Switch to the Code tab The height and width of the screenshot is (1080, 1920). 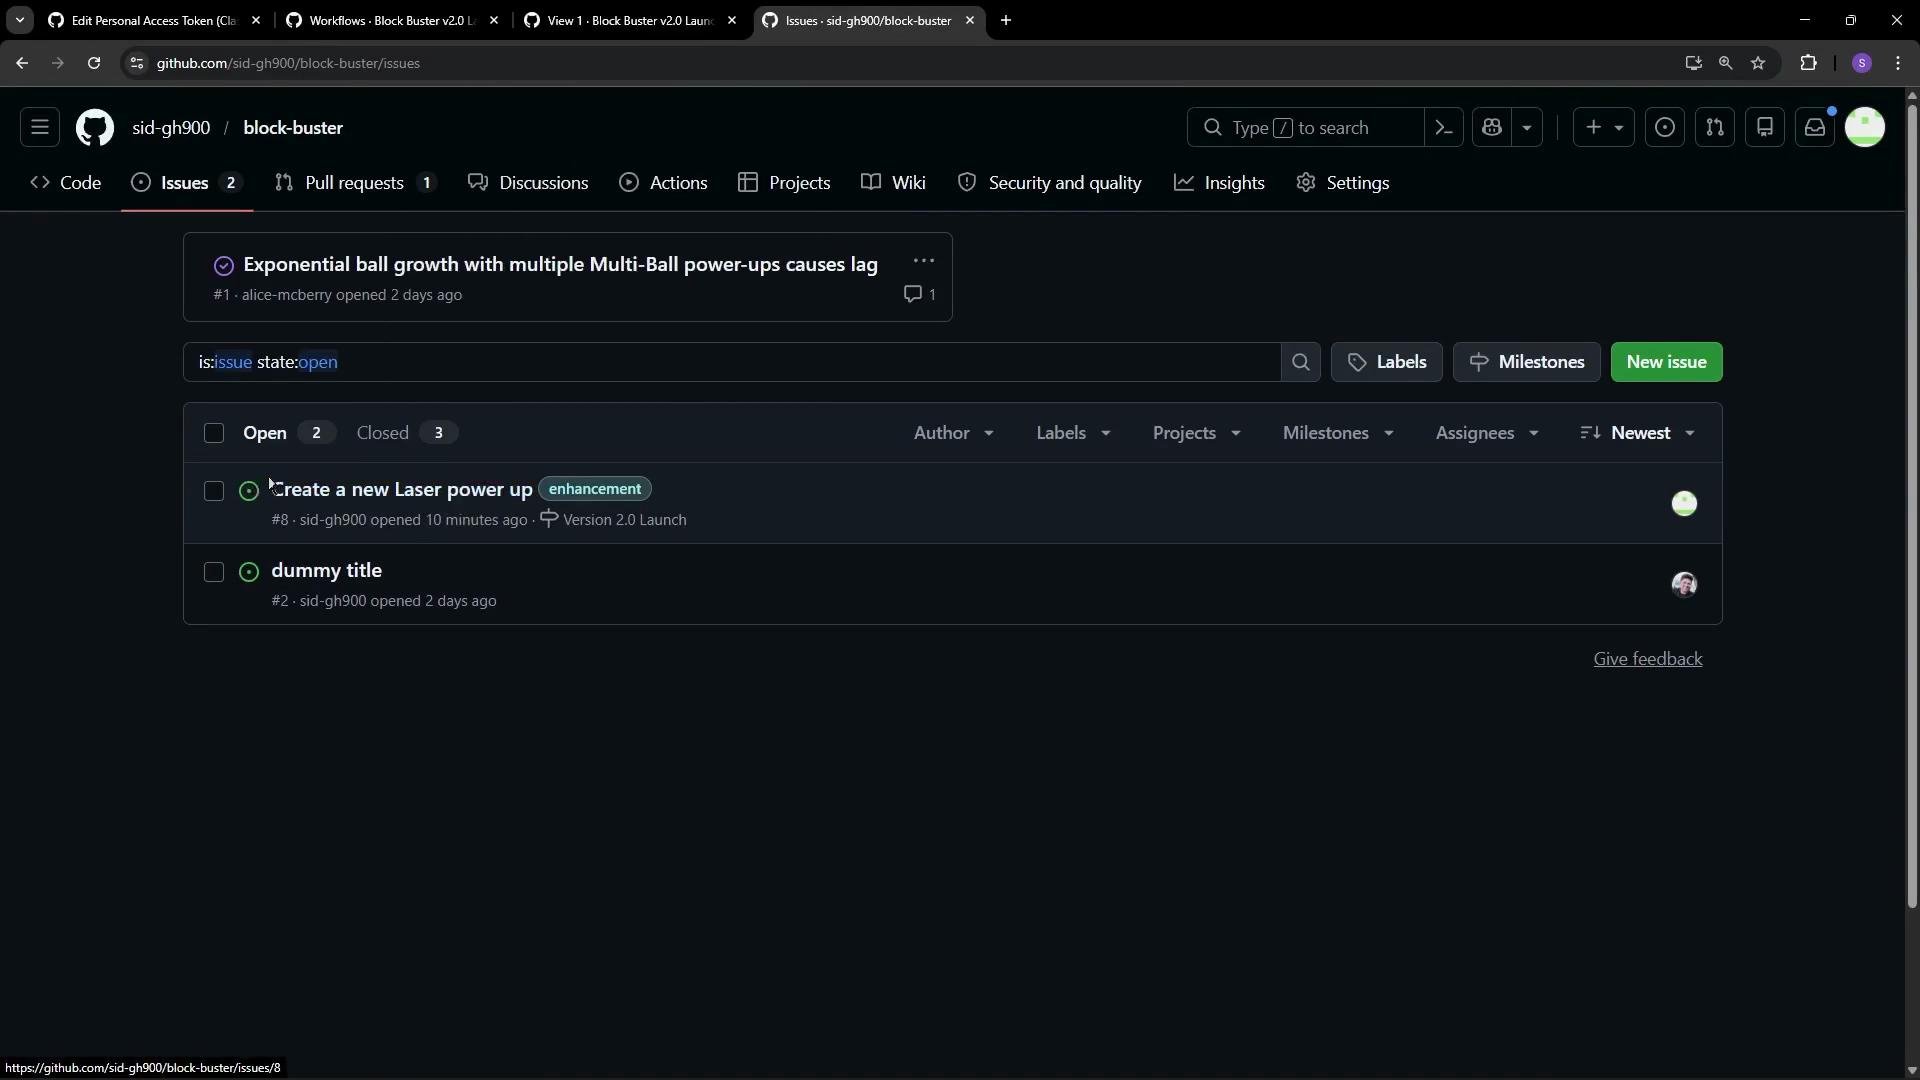tap(66, 183)
